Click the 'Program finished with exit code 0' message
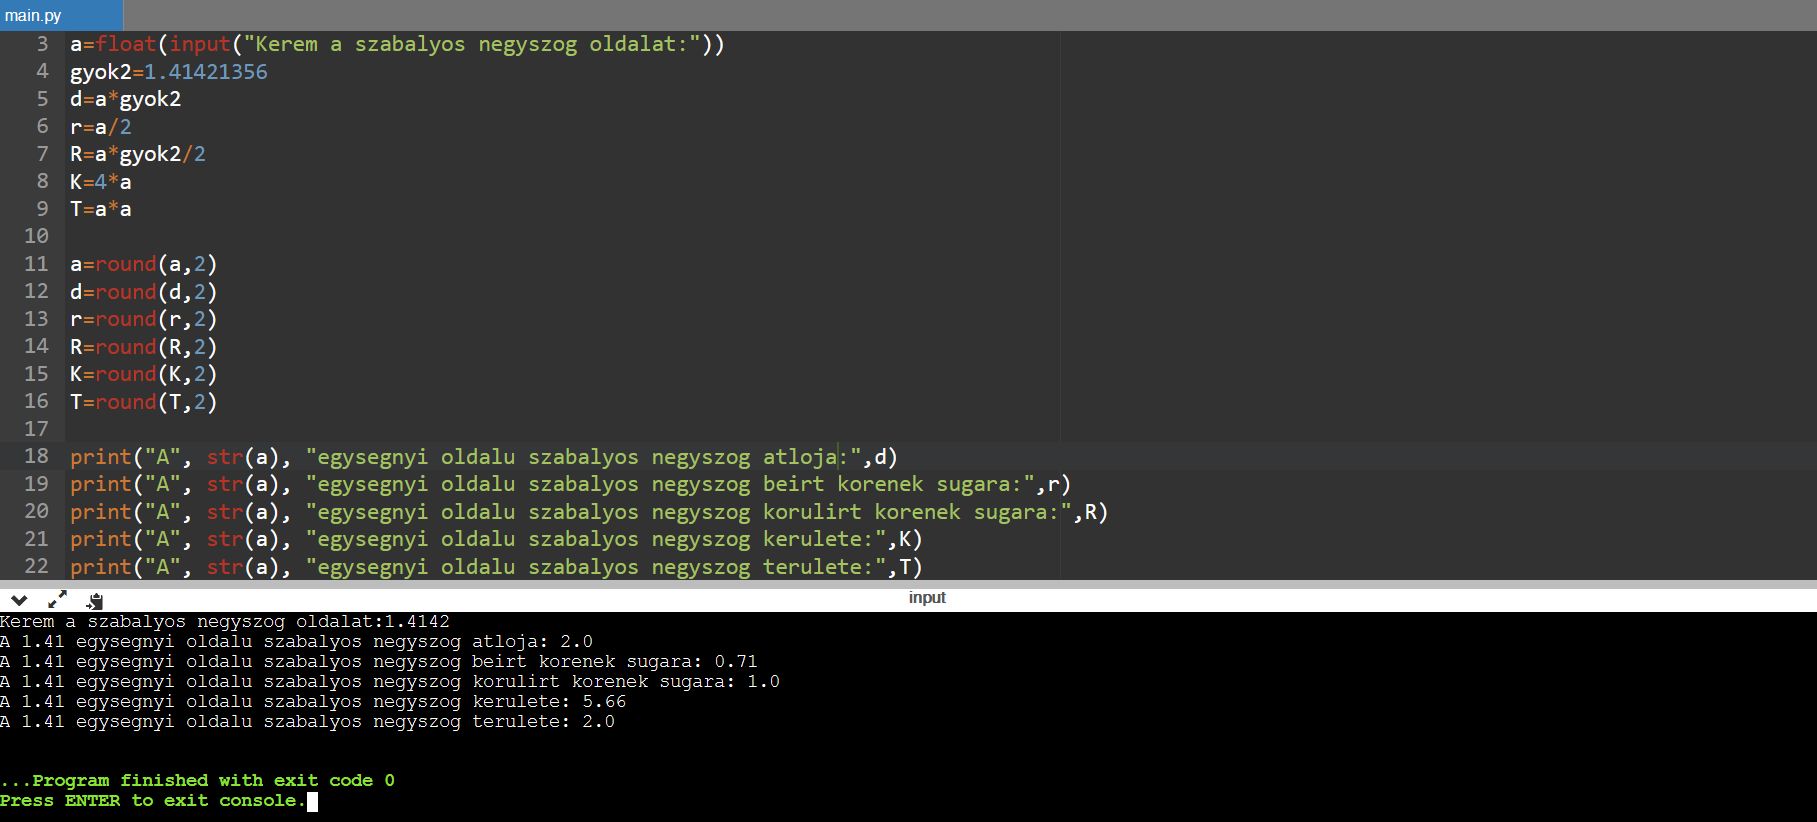 point(198,780)
